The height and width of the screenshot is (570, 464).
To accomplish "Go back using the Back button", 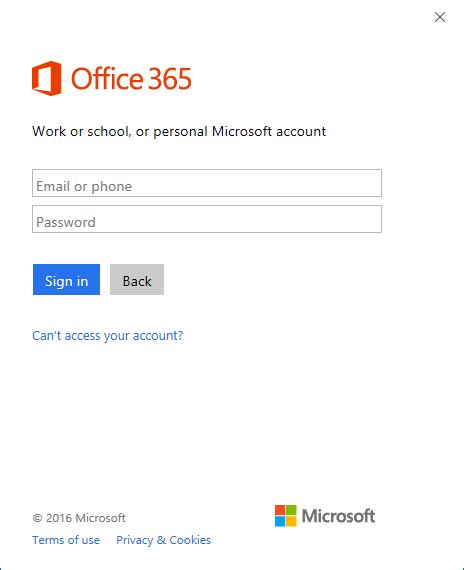I will [x=137, y=279].
